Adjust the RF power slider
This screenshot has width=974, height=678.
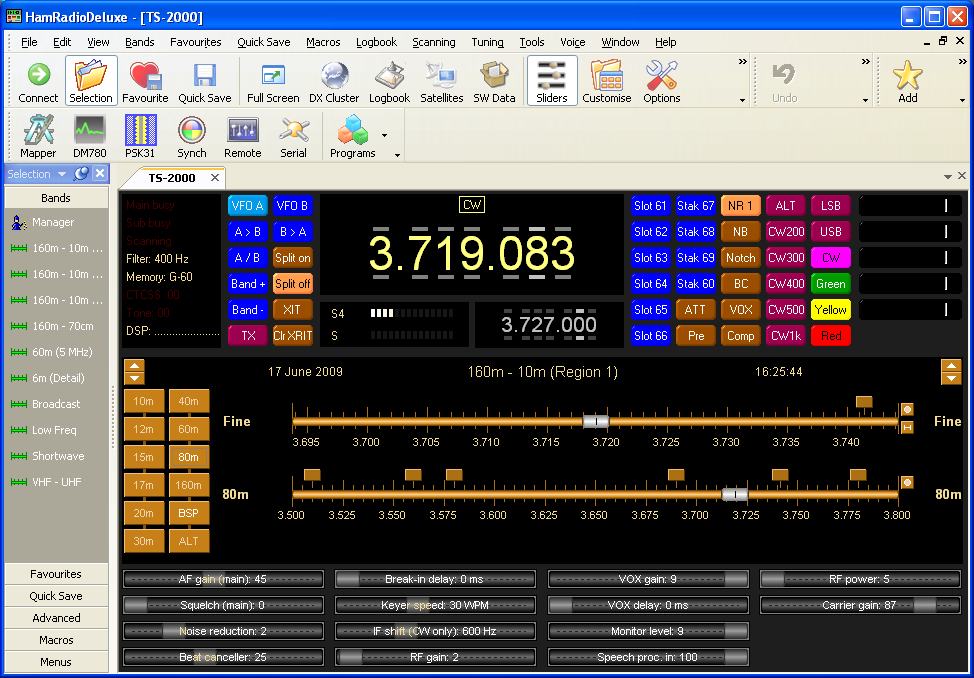[x=857, y=579]
